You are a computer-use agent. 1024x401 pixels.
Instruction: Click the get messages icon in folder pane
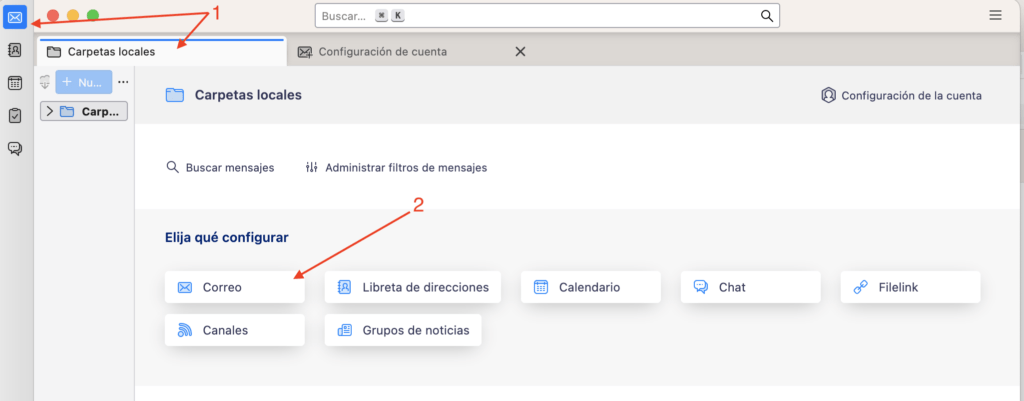[x=45, y=82]
